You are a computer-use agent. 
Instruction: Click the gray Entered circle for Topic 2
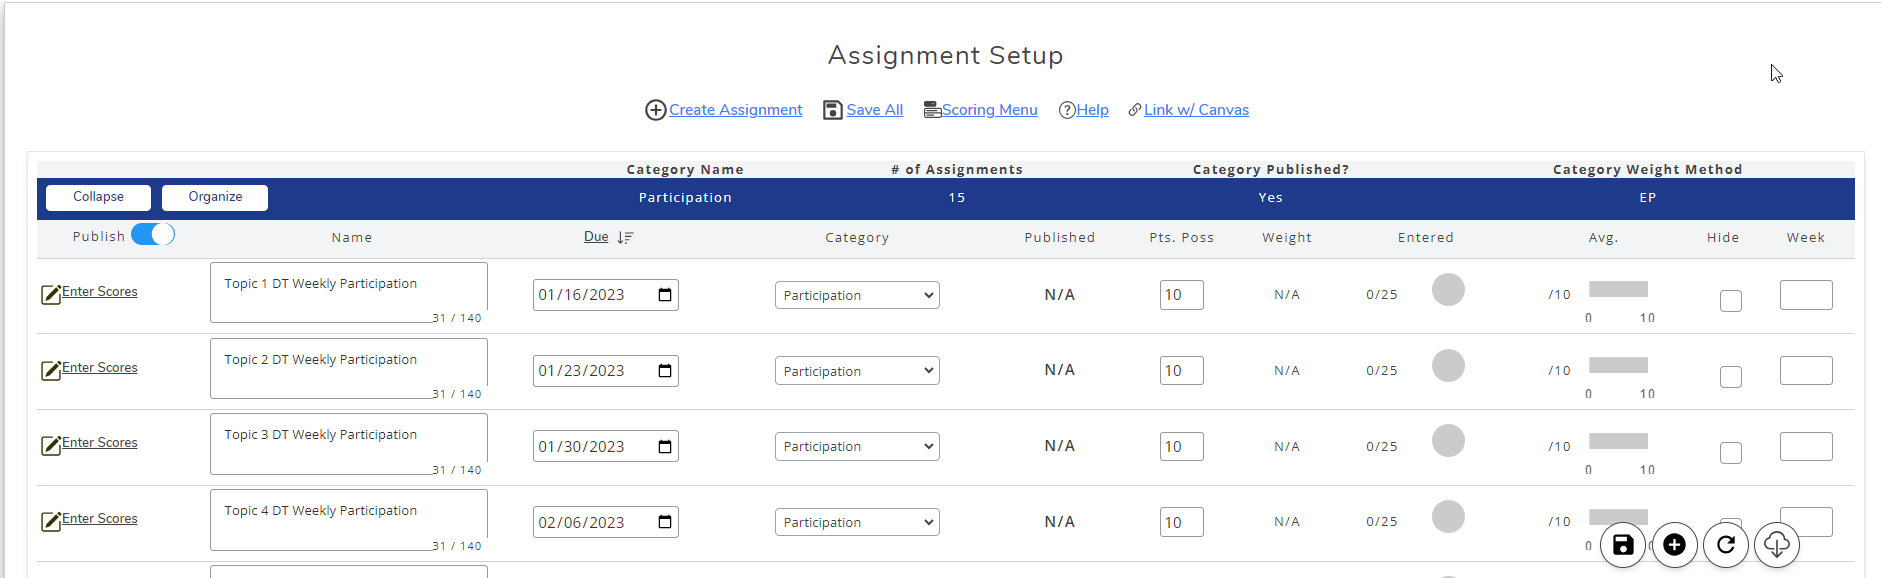point(1448,366)
